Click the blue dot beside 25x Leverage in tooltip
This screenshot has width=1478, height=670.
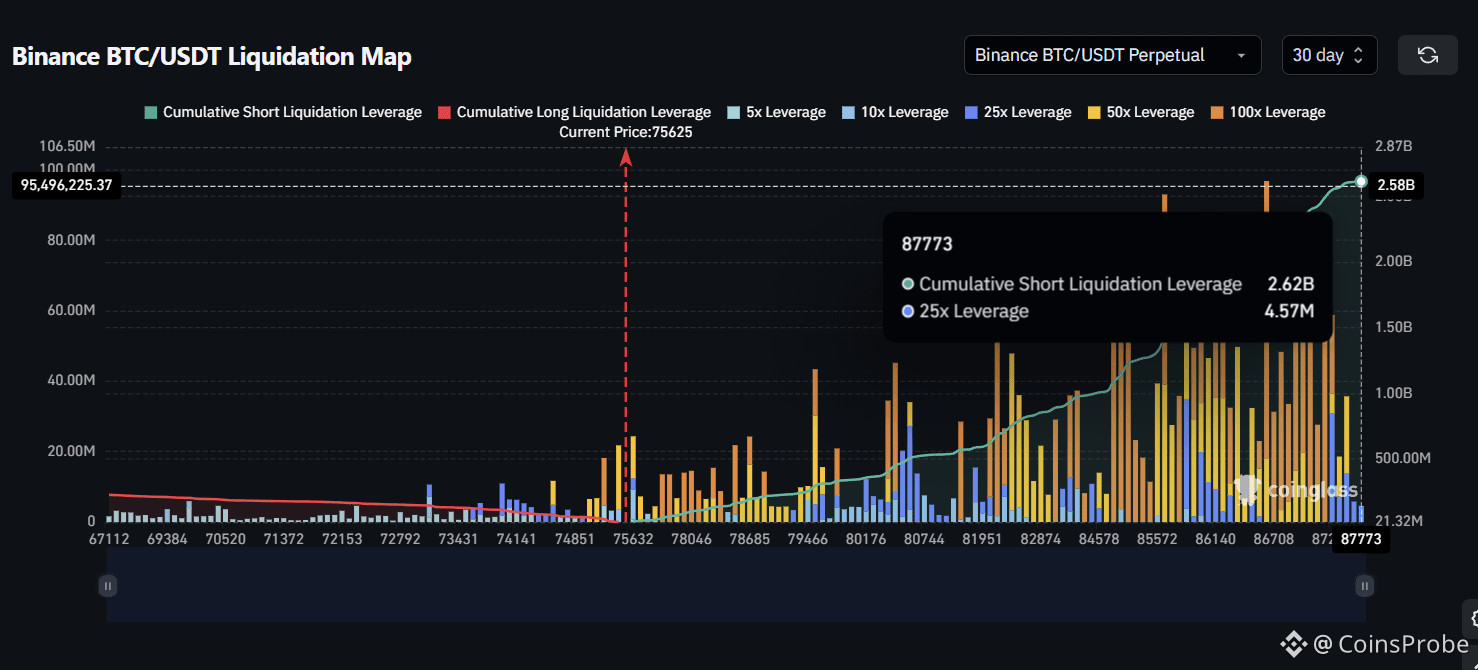click(910, 311)
